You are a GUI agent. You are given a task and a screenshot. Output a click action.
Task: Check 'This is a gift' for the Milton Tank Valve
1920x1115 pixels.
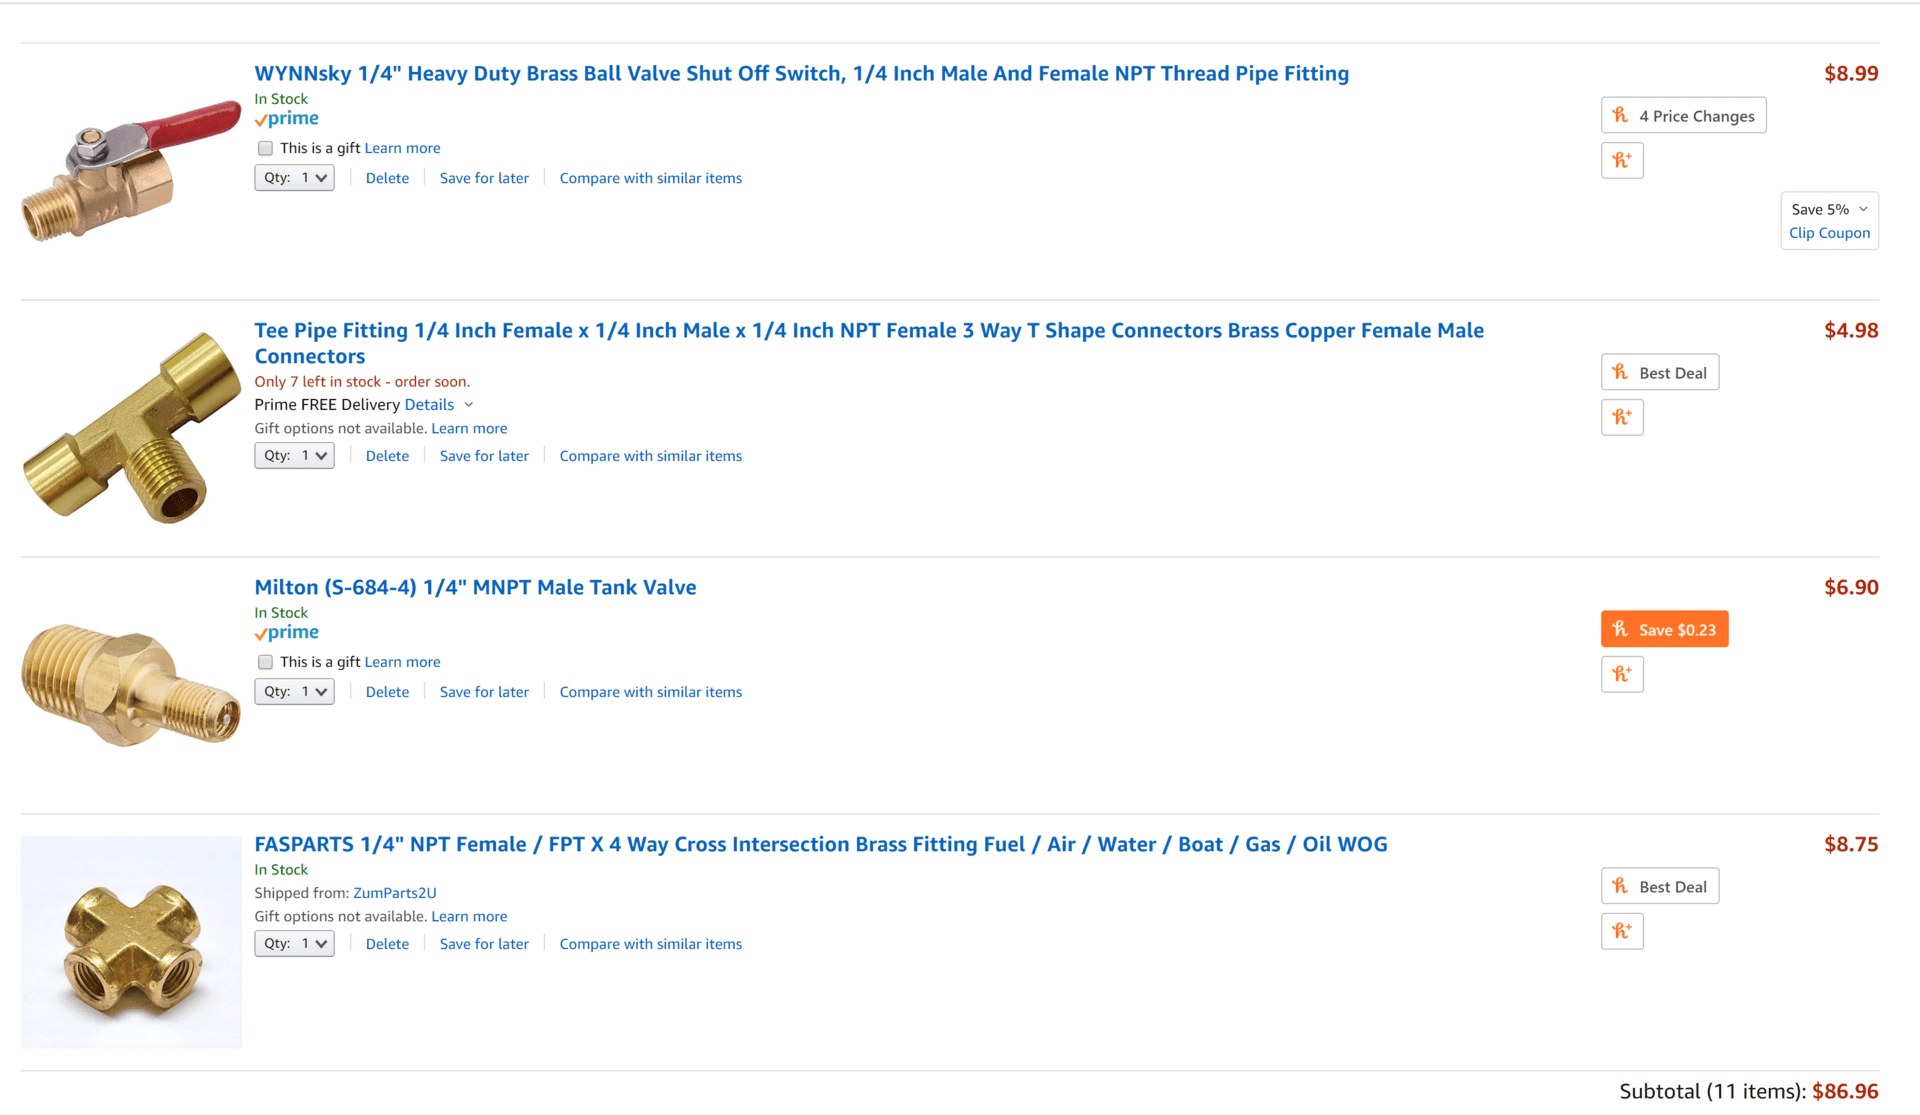pos(265,662)
